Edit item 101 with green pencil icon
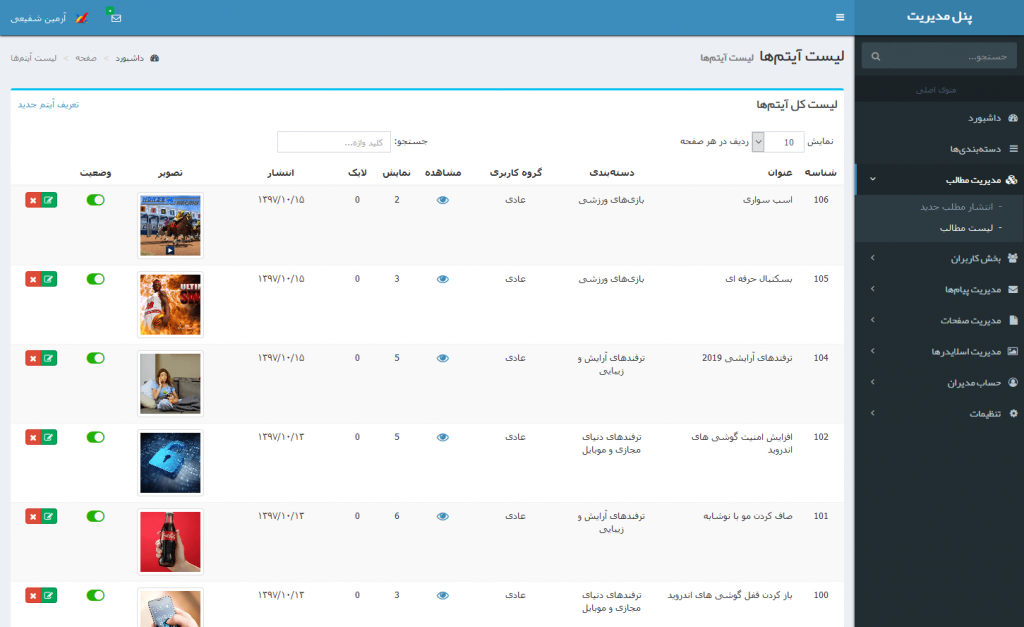The height and width of the screenshot is (627, 1024). pos(49,516)
